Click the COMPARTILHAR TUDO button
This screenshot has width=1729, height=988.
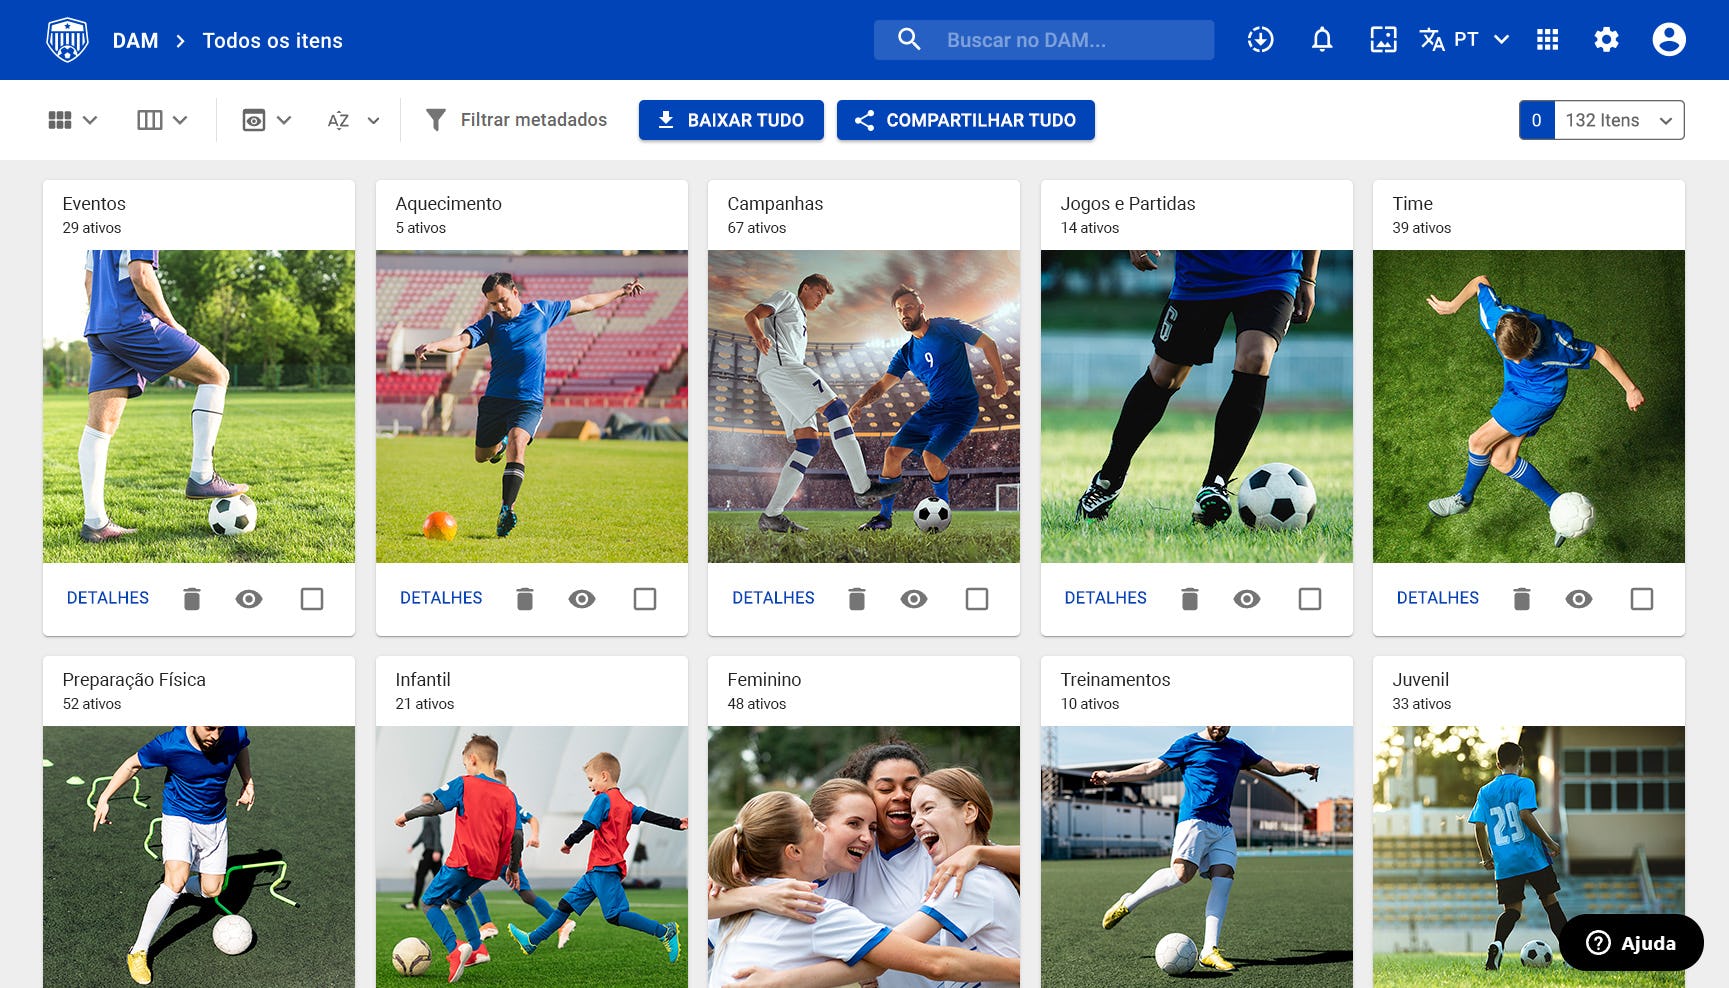tap(966, 120)
